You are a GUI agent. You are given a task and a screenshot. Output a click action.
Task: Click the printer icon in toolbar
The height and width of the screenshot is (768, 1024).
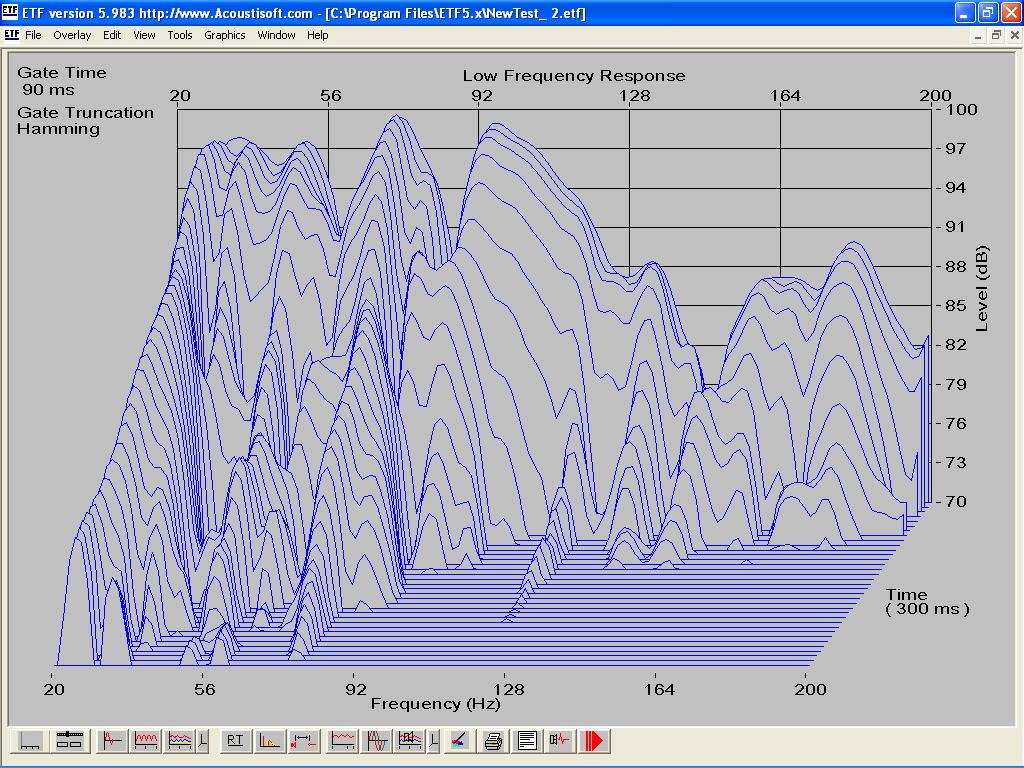[493, 741]
